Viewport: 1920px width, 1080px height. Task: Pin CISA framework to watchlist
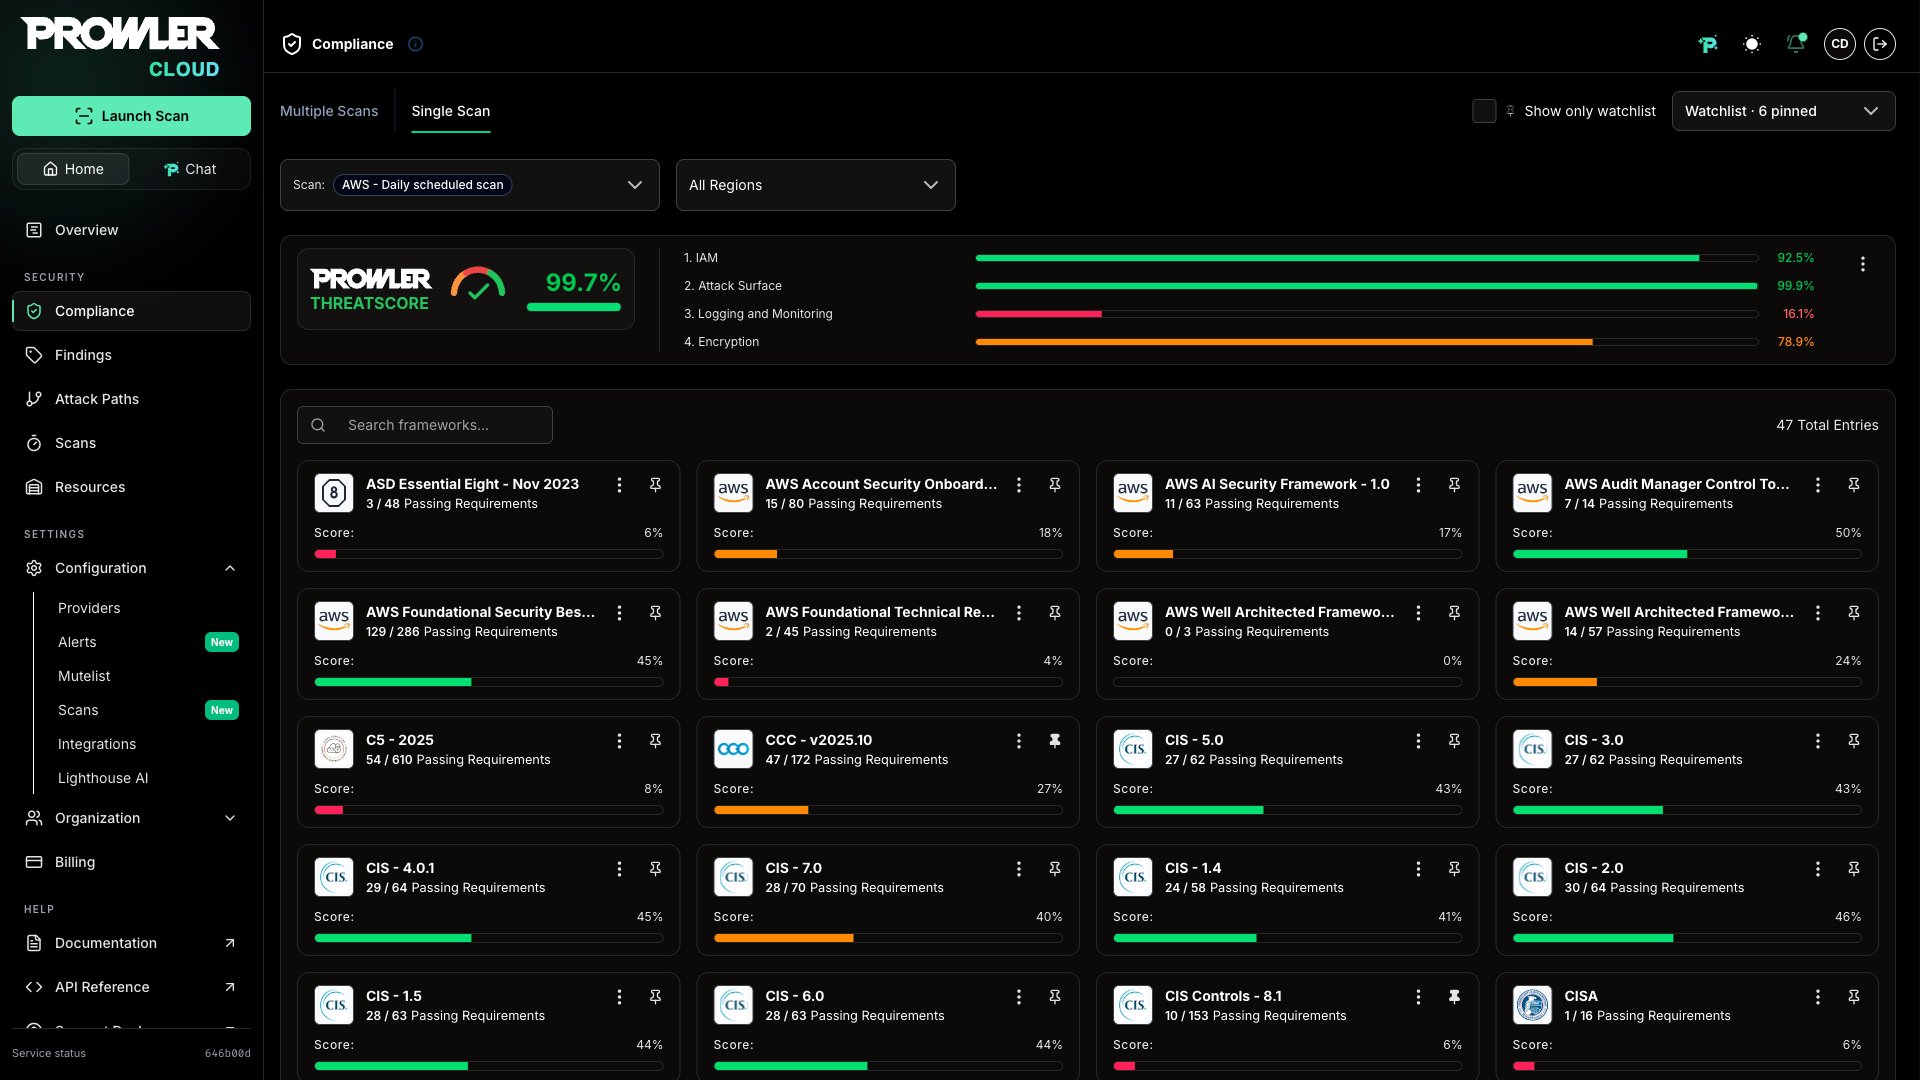(1853, 997)
